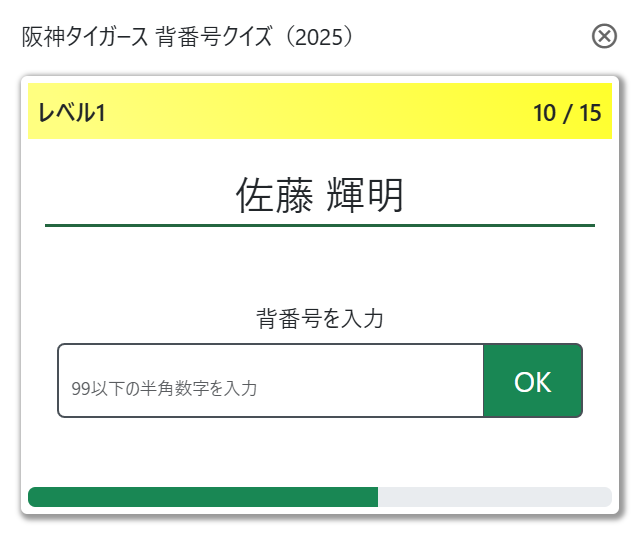Click the given name 輝明 in the question
Screen dimensions: 640x540
365,195
